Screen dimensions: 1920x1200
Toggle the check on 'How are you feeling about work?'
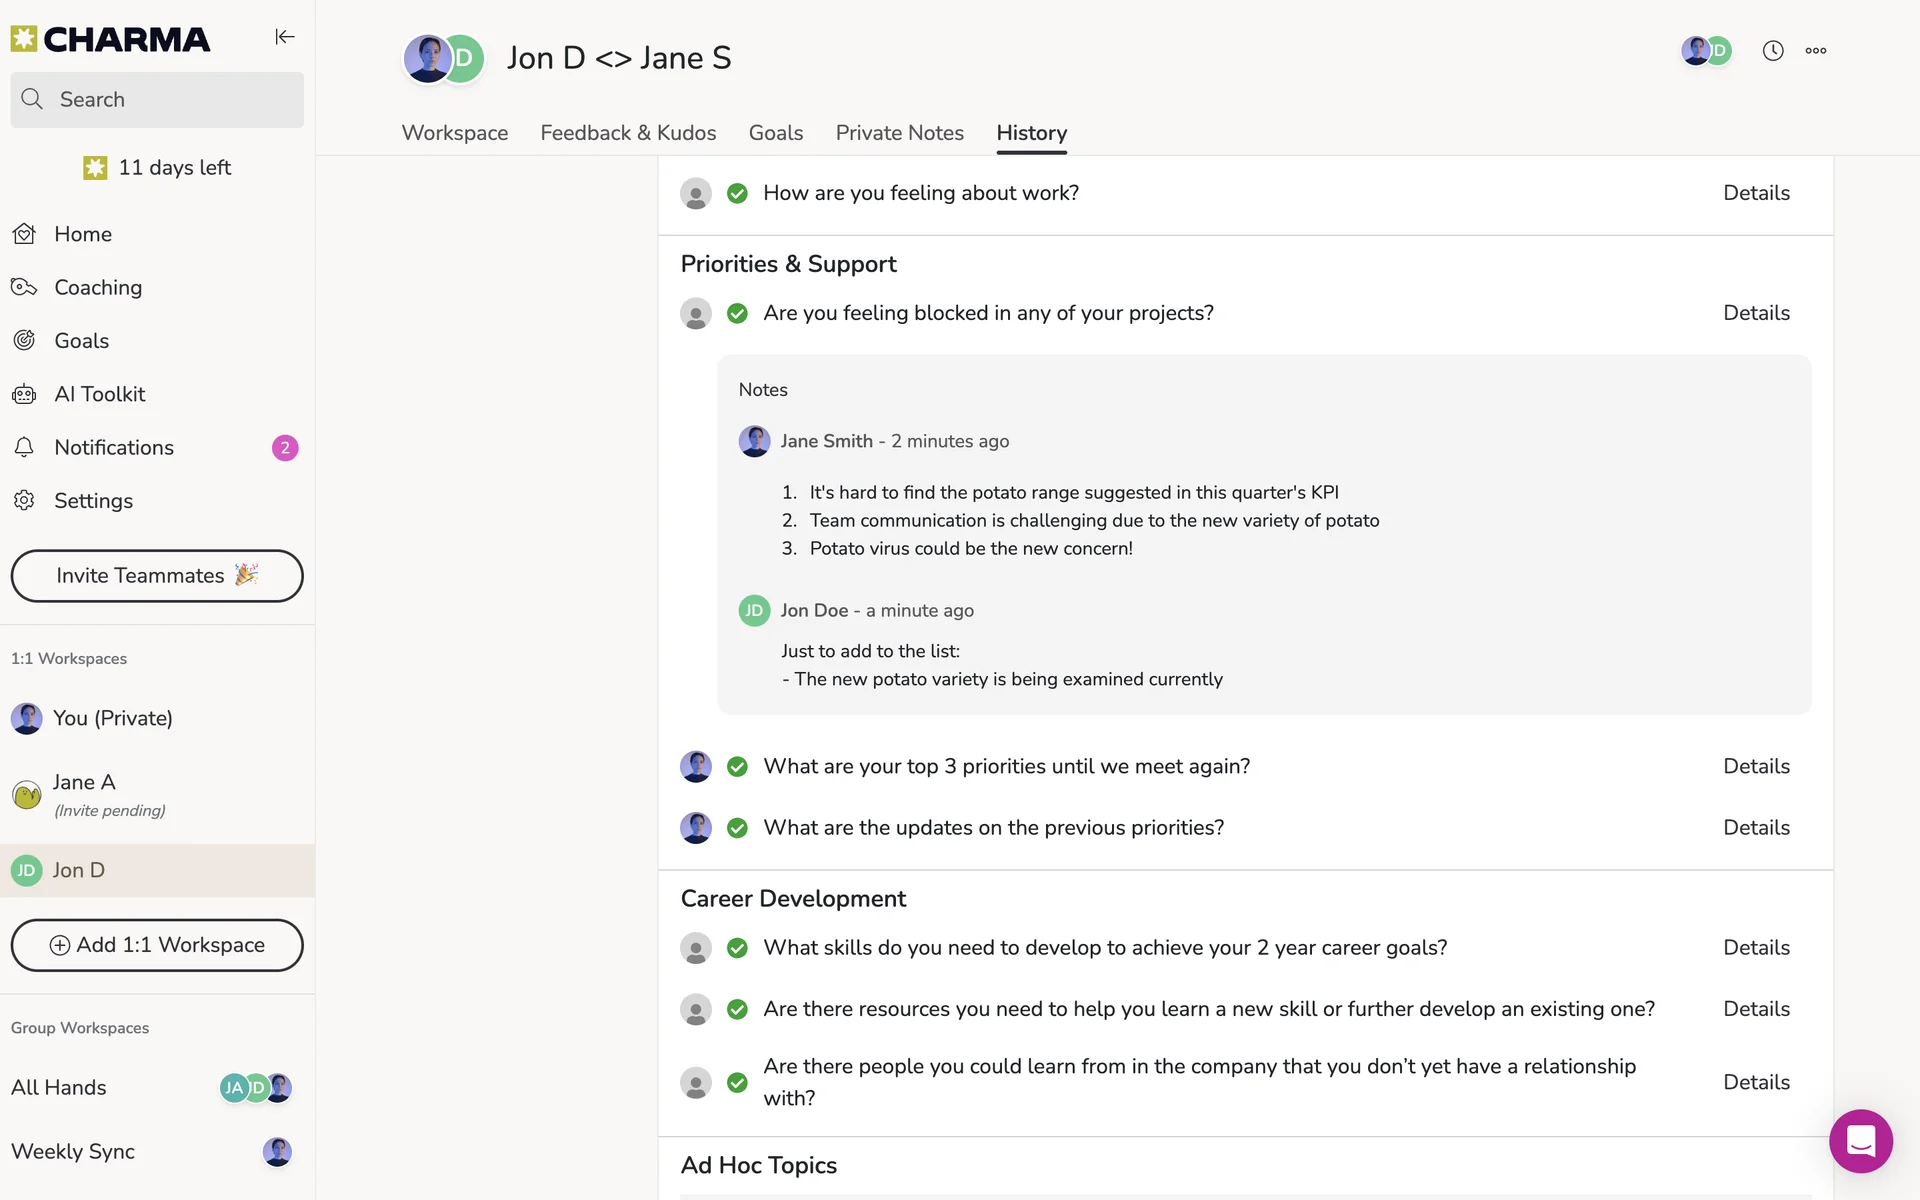click(x=737, y=194)
